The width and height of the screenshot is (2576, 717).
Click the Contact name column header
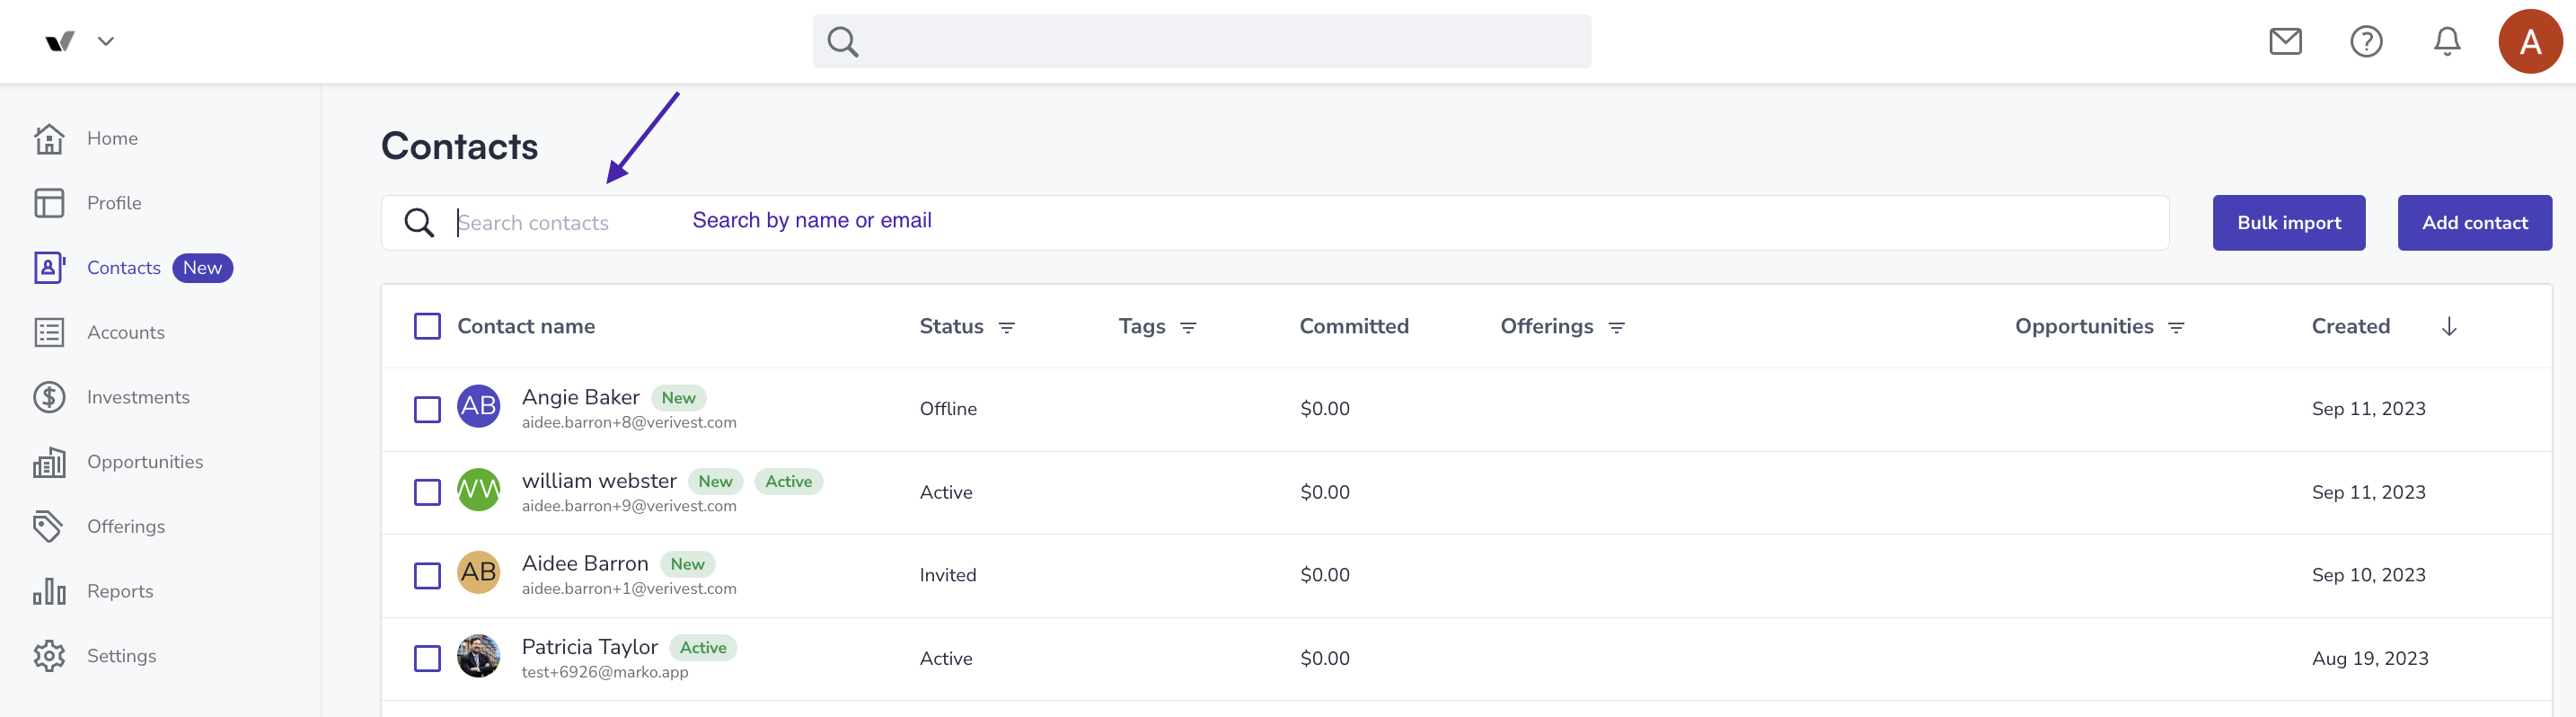(526, 326)
